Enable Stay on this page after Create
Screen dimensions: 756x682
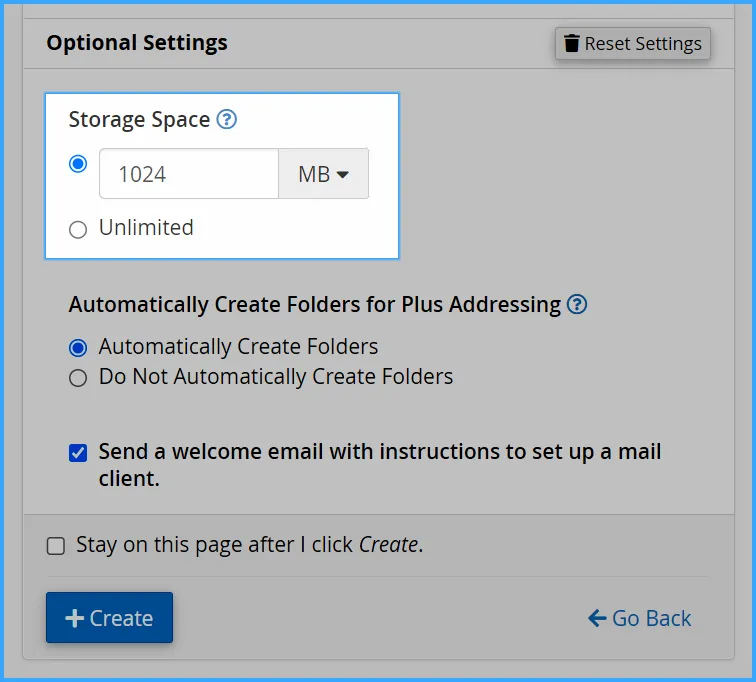(x=56, y=546)
